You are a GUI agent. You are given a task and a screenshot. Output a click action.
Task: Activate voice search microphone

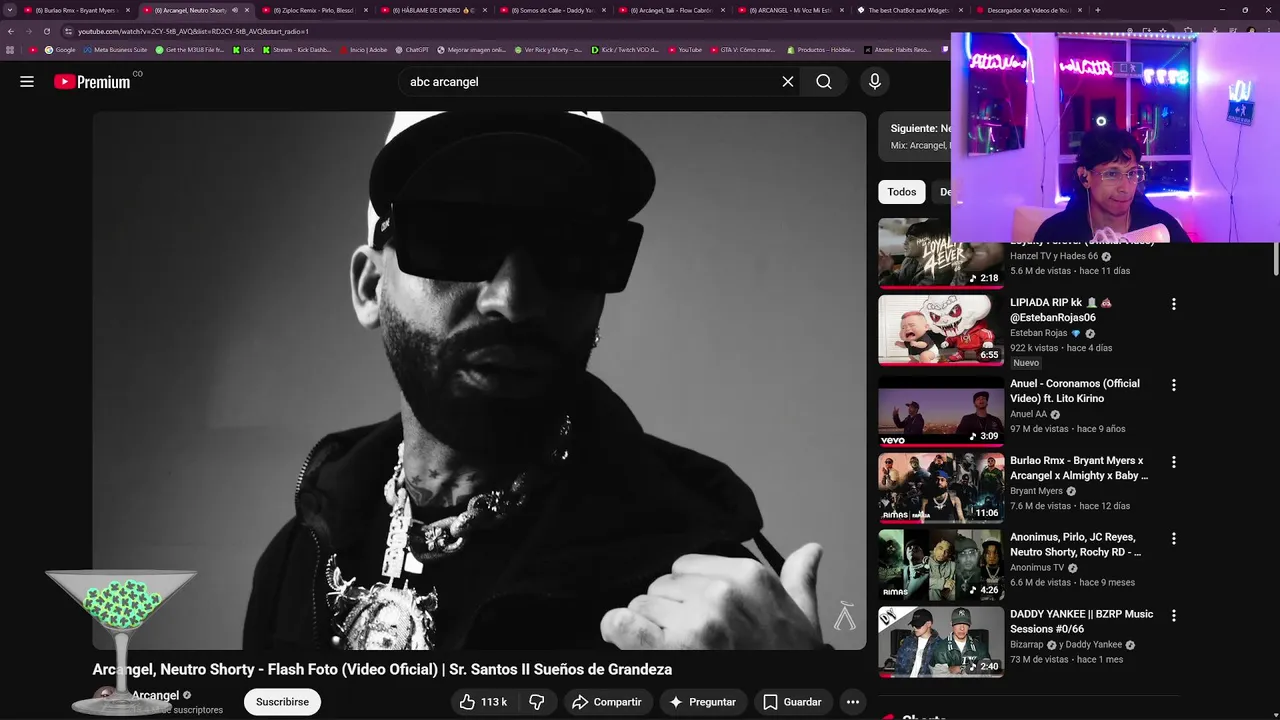click(x=875, y=82)
